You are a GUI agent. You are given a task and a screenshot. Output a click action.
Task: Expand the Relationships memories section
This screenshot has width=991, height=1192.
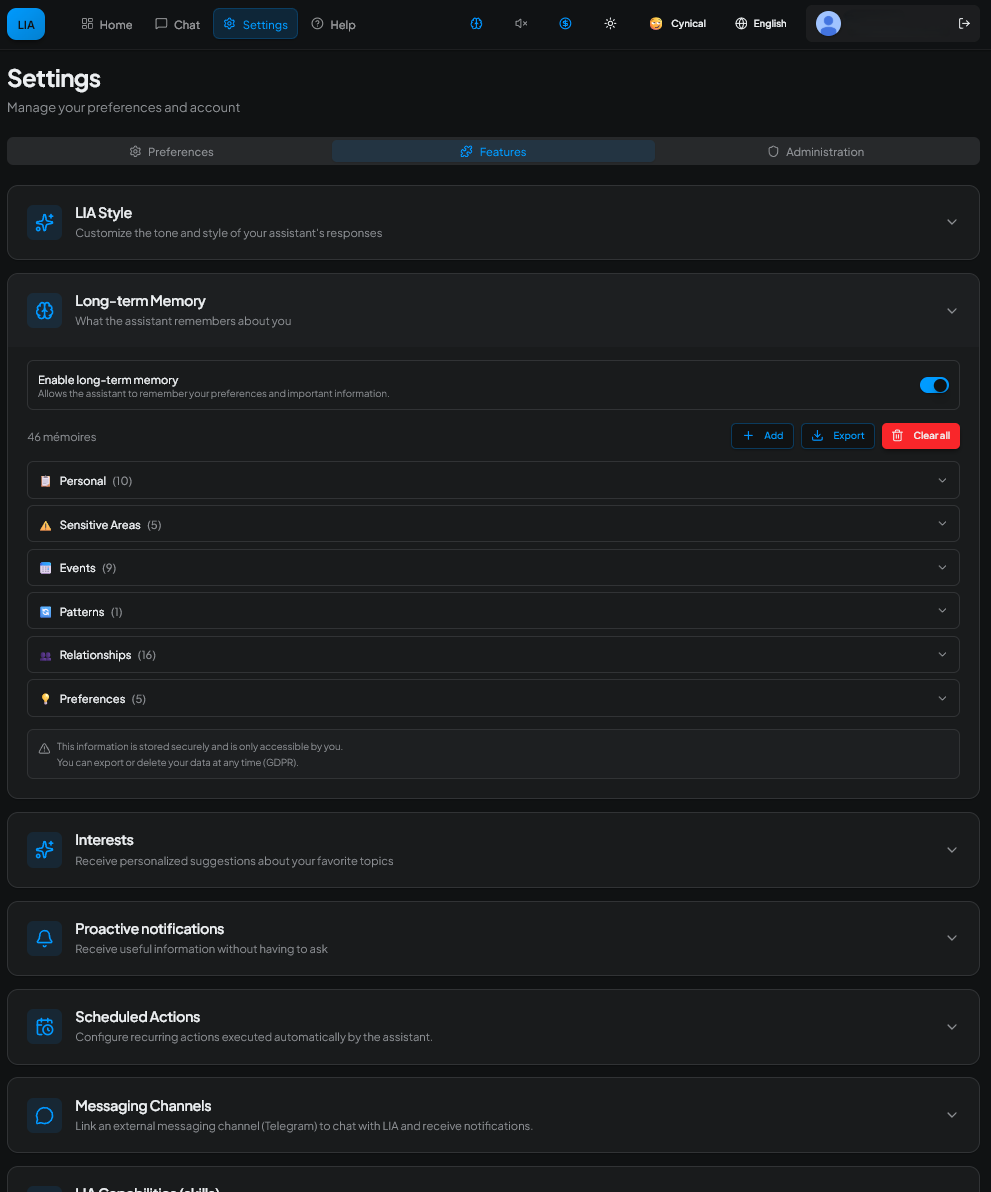(x=493, y=654)
